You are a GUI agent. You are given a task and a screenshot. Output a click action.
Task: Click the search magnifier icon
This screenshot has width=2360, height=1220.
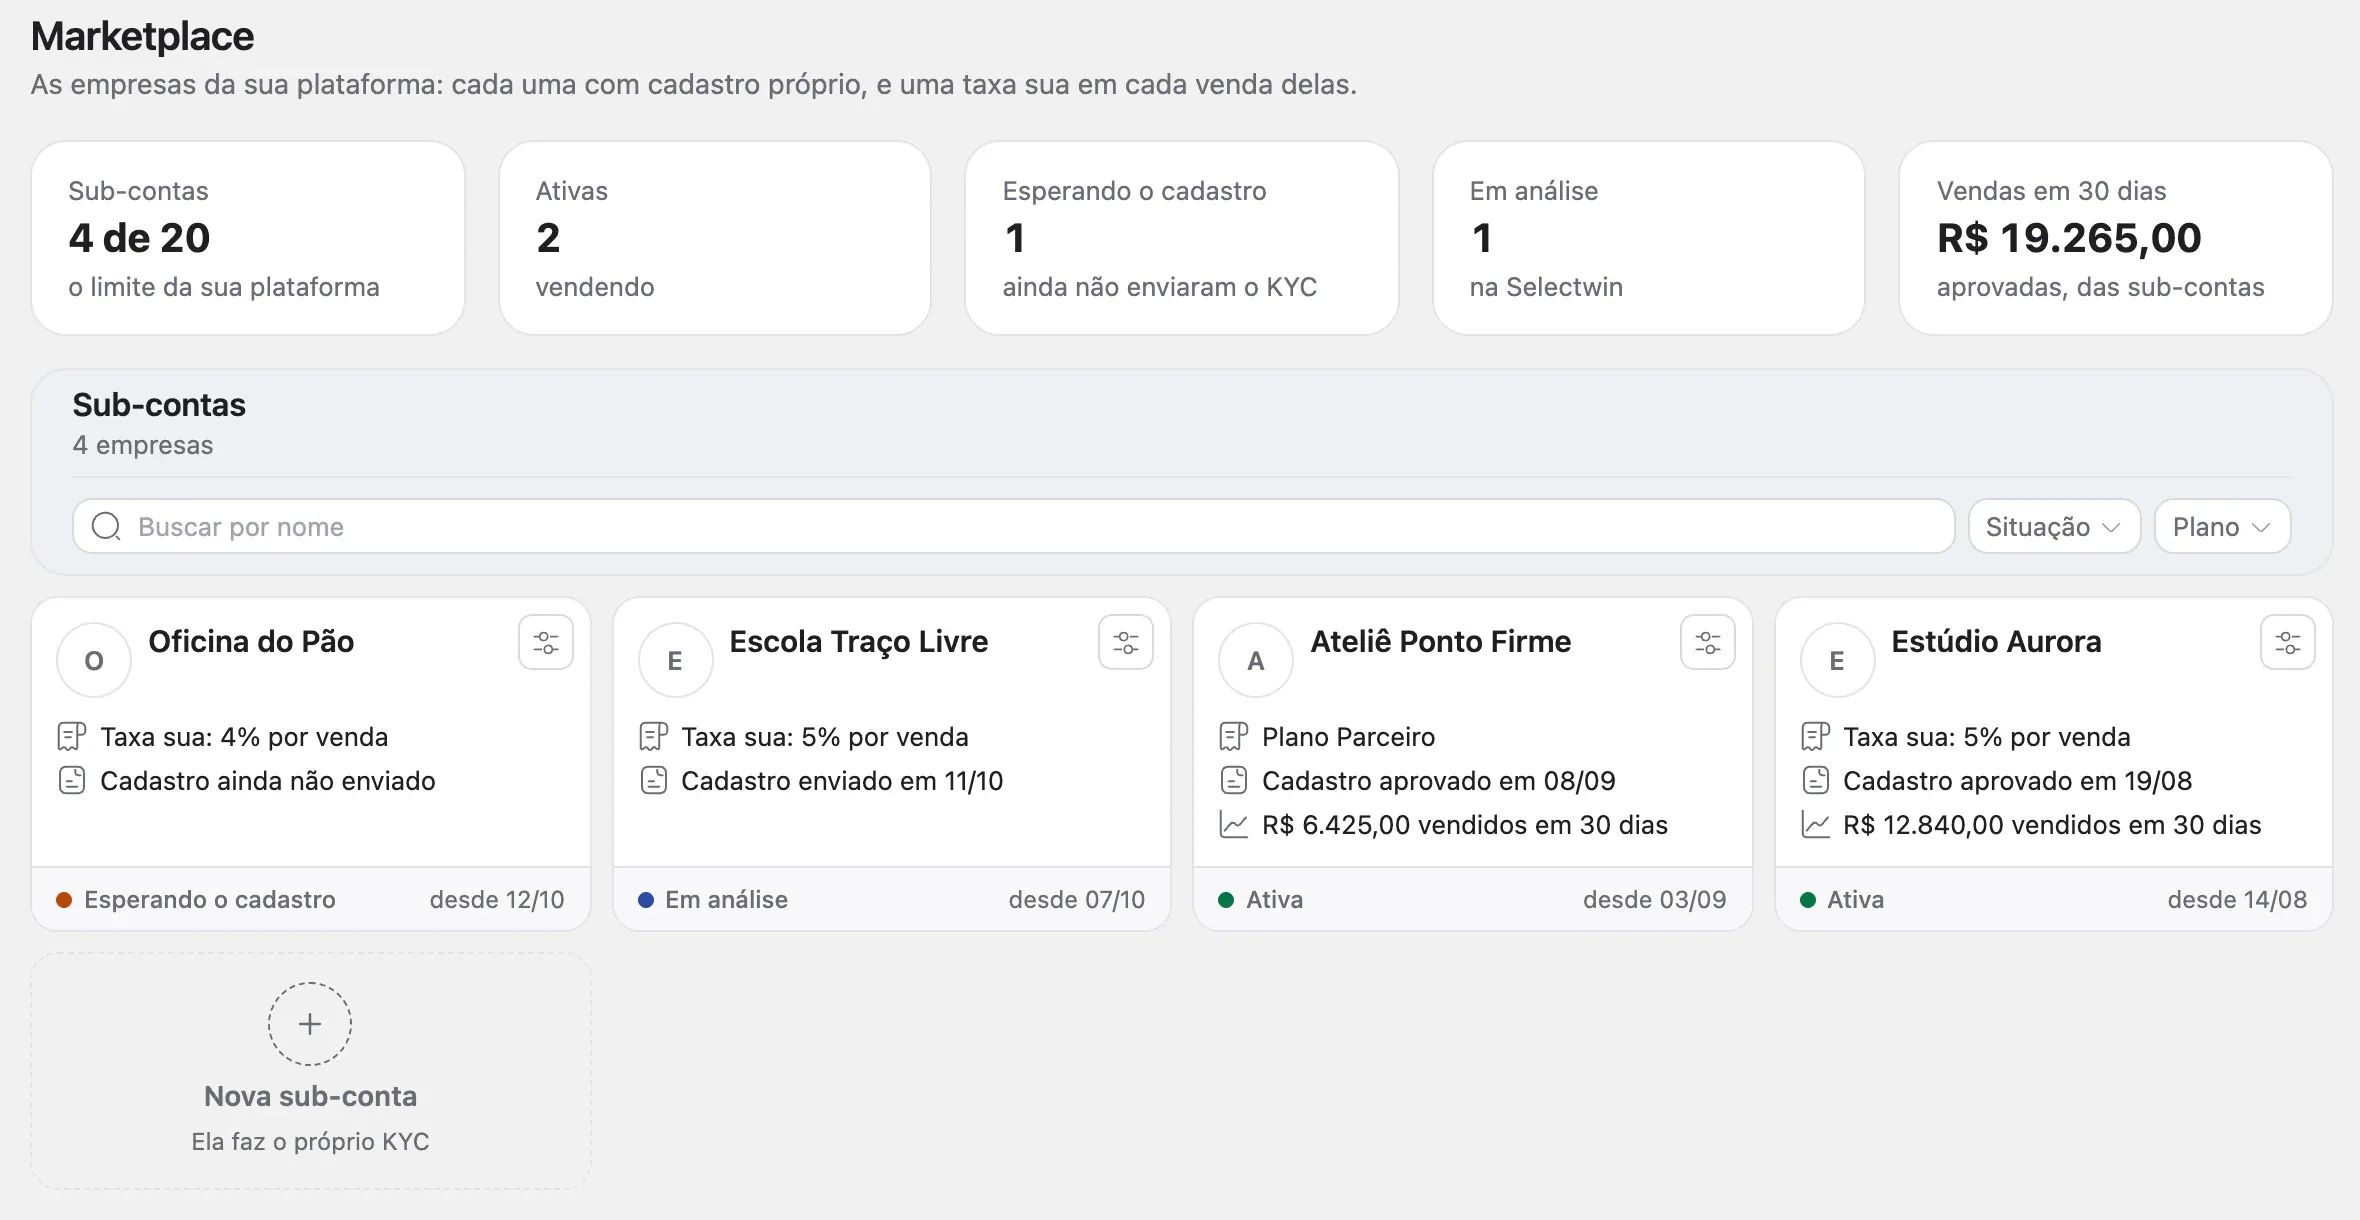106,526
